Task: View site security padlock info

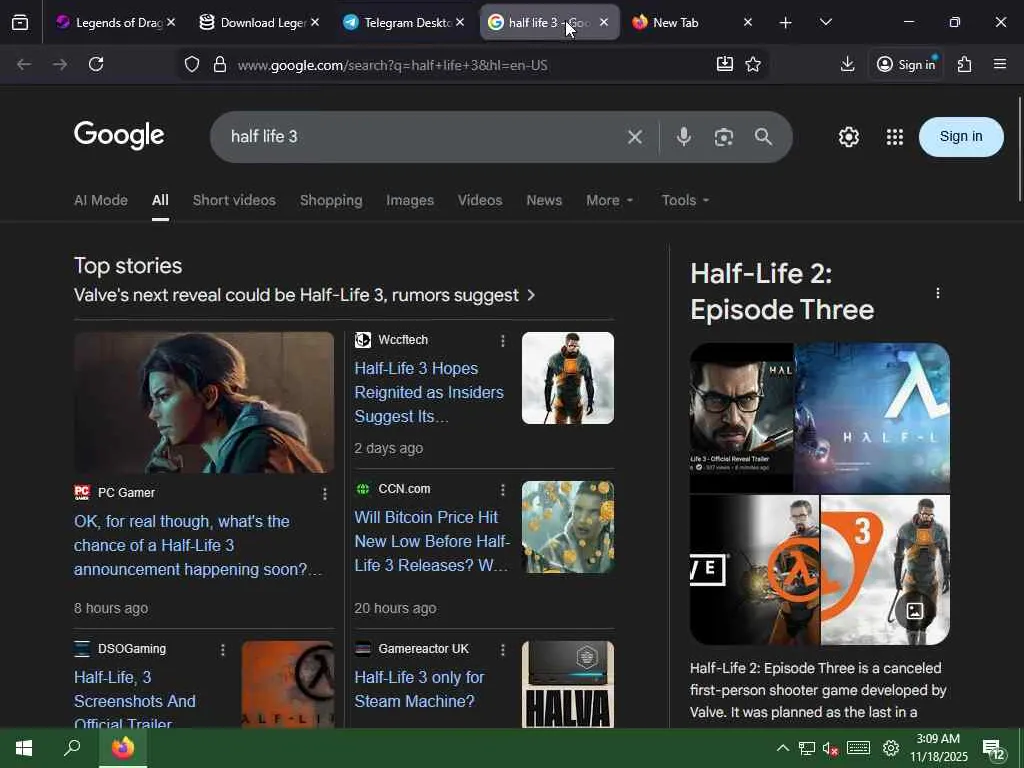Action: 220,64
